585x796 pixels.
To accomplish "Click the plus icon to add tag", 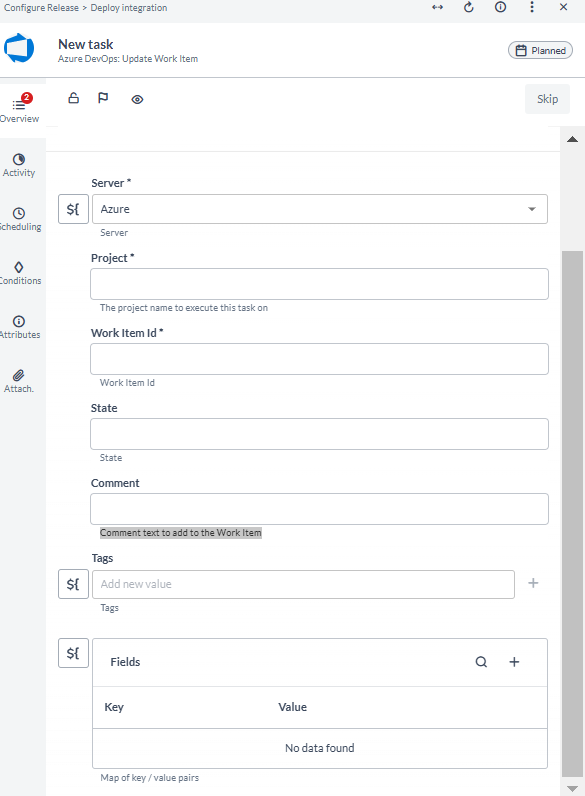I will [x=533, y=583].
